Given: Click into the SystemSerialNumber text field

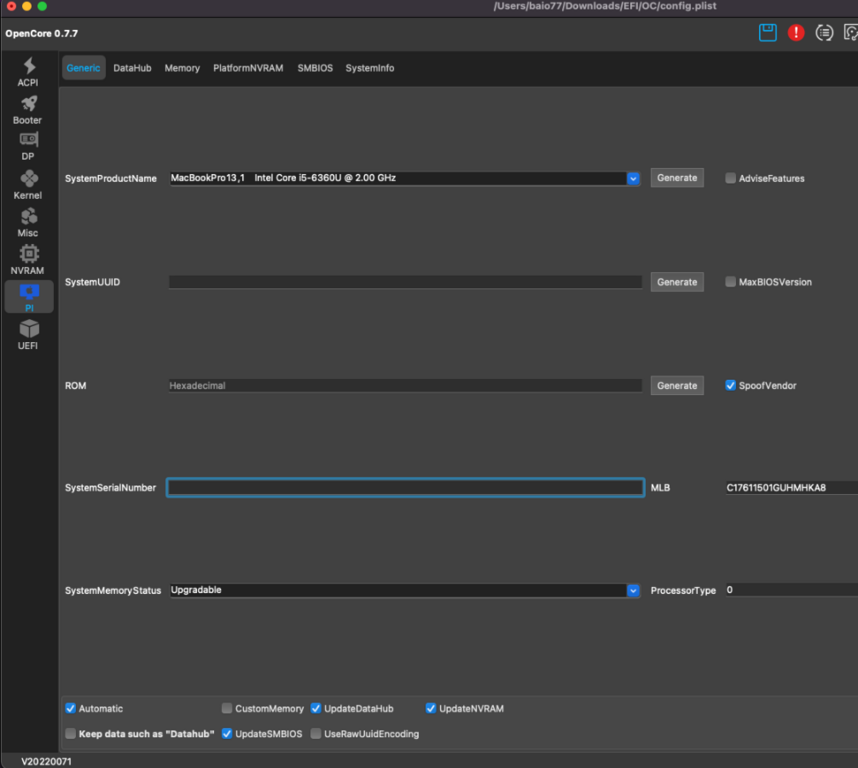Looking at the screenshot, I should [x=405, y=488].
